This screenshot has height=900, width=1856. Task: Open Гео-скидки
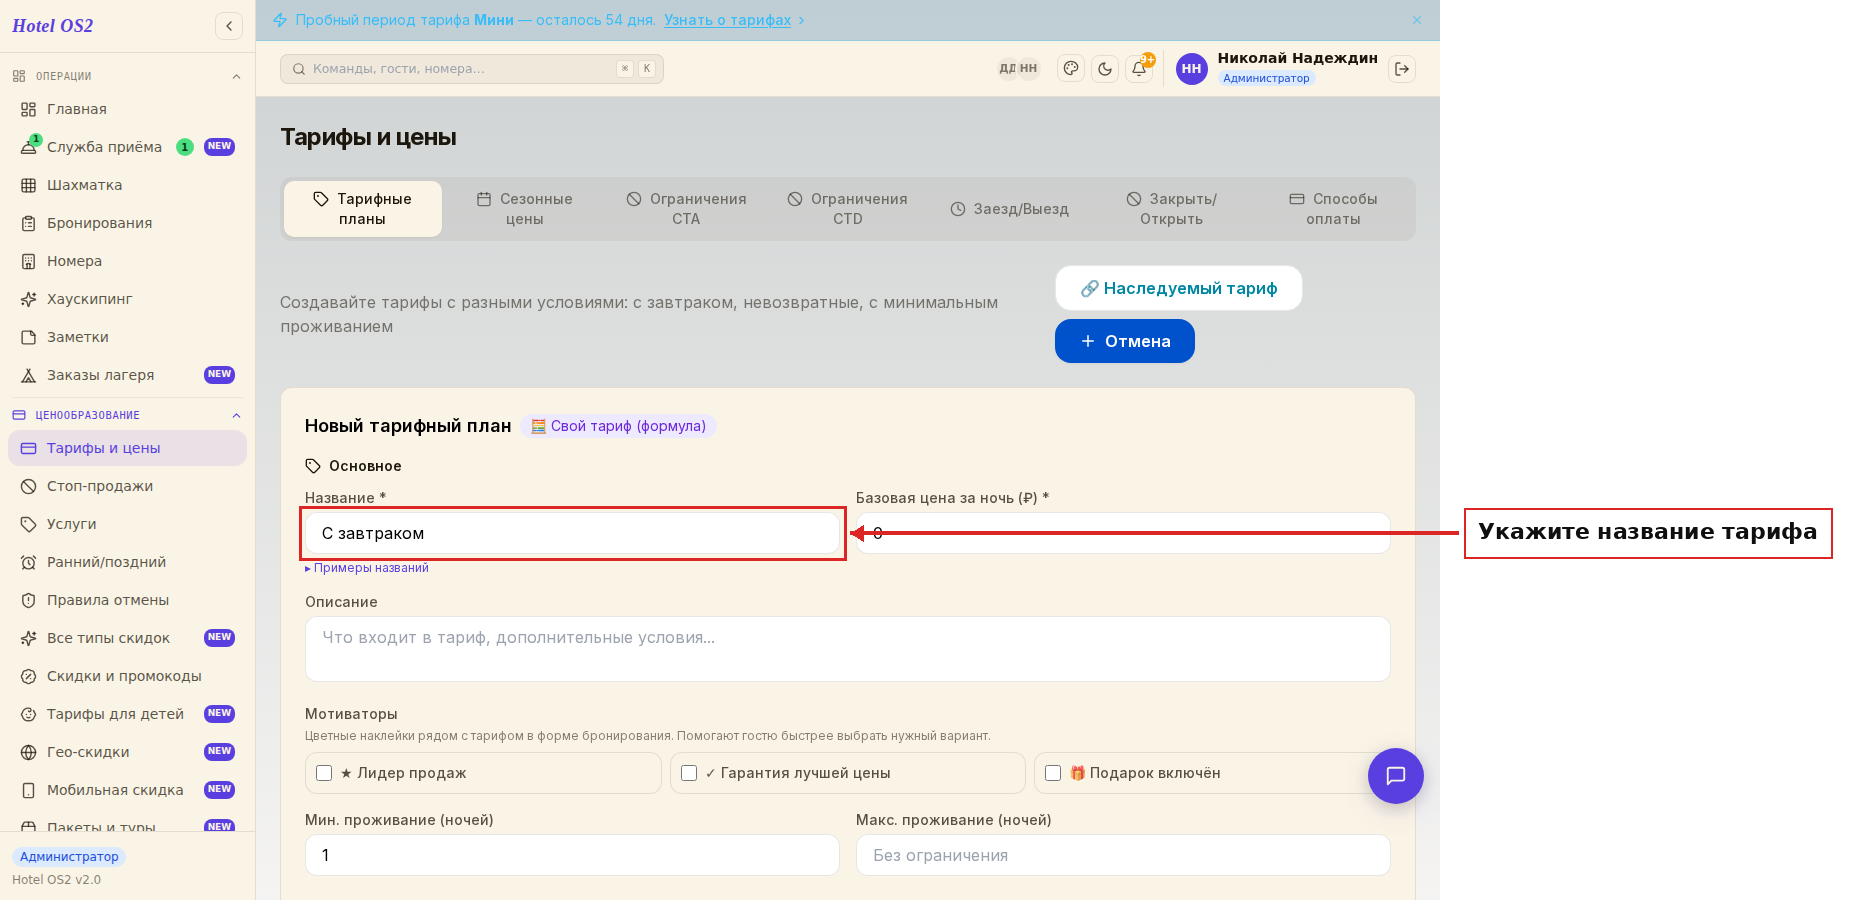(127, 752)
